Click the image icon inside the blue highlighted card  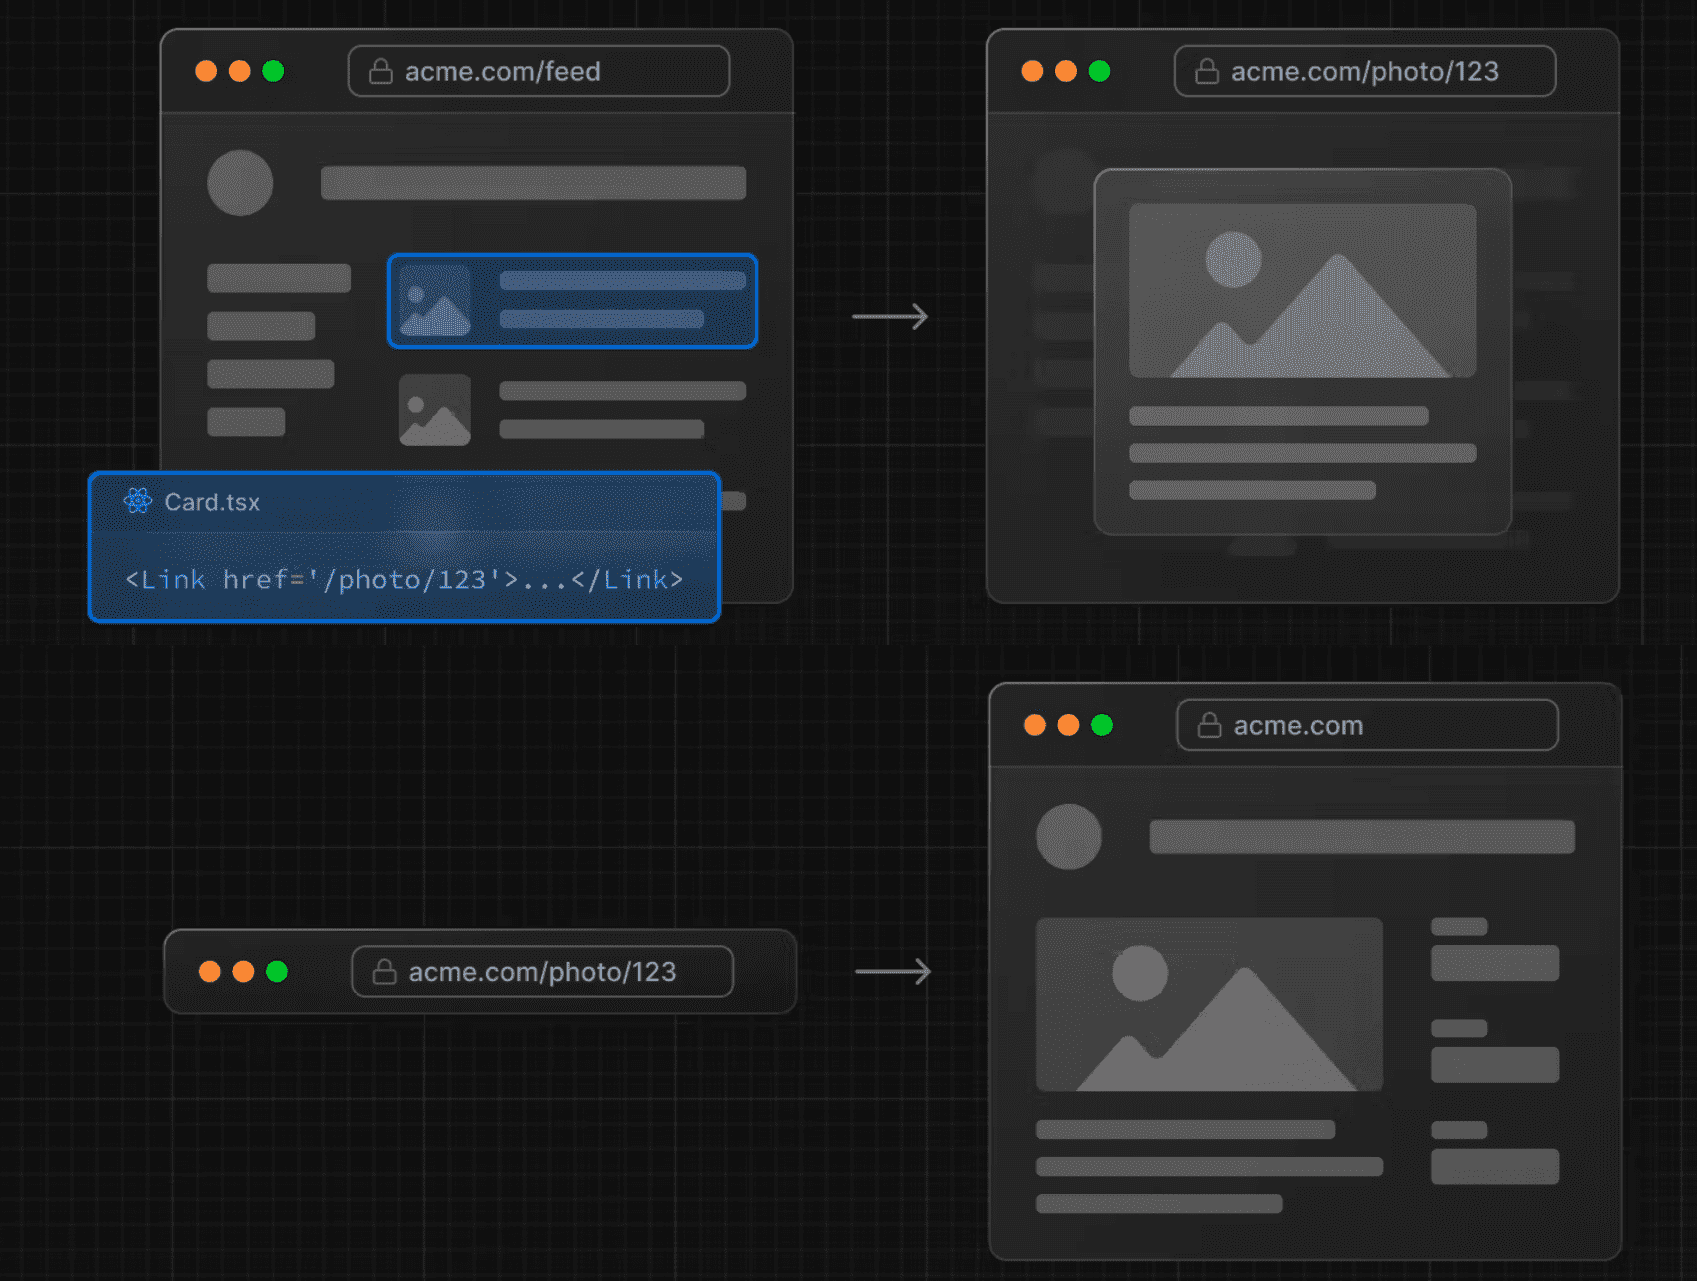click(x=435, y=301)
